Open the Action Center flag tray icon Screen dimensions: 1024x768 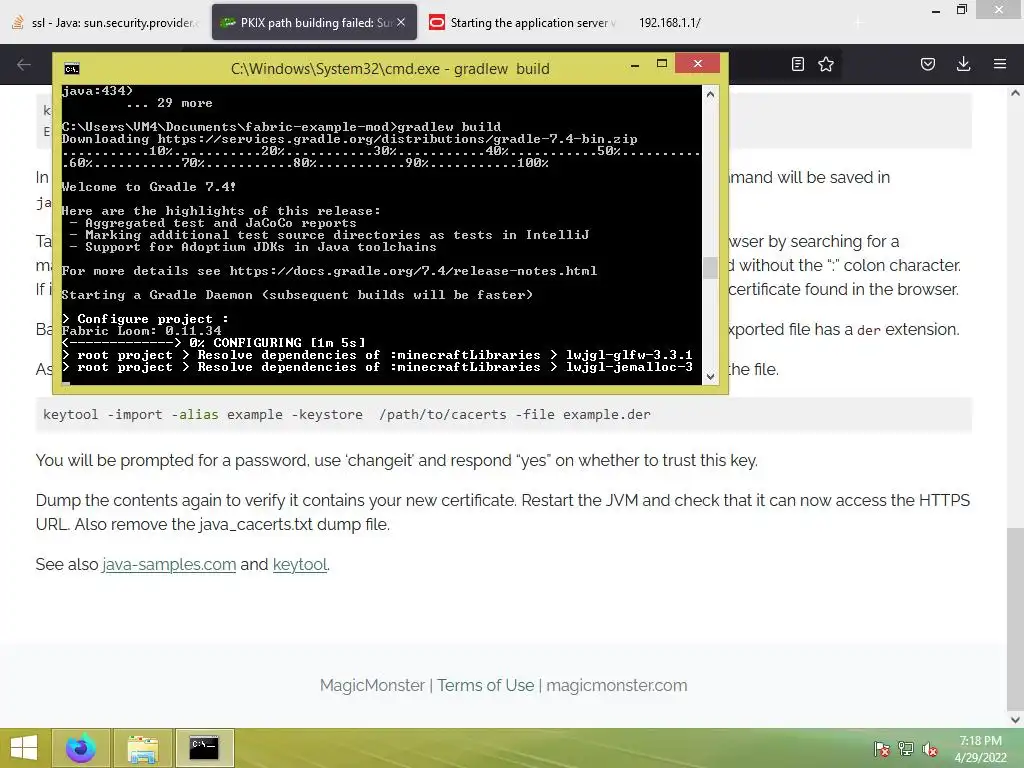(882, 749)
